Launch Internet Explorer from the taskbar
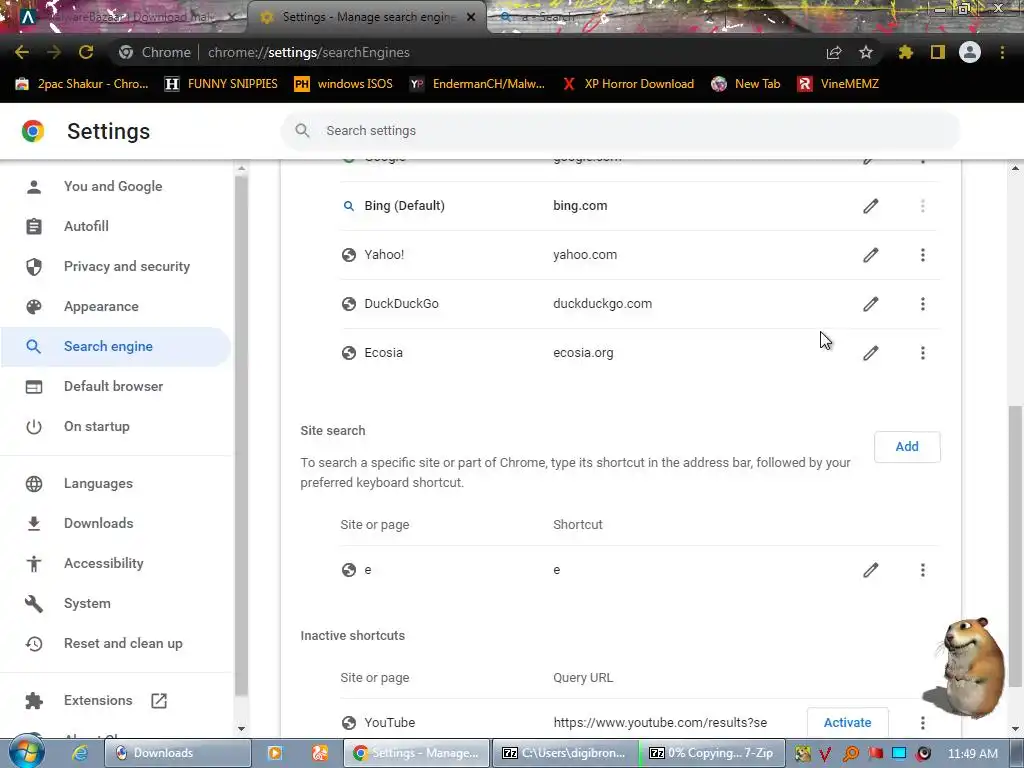The width and height of the screenshot is (1024, 768). pyautogui.click(x=80, y=753)
